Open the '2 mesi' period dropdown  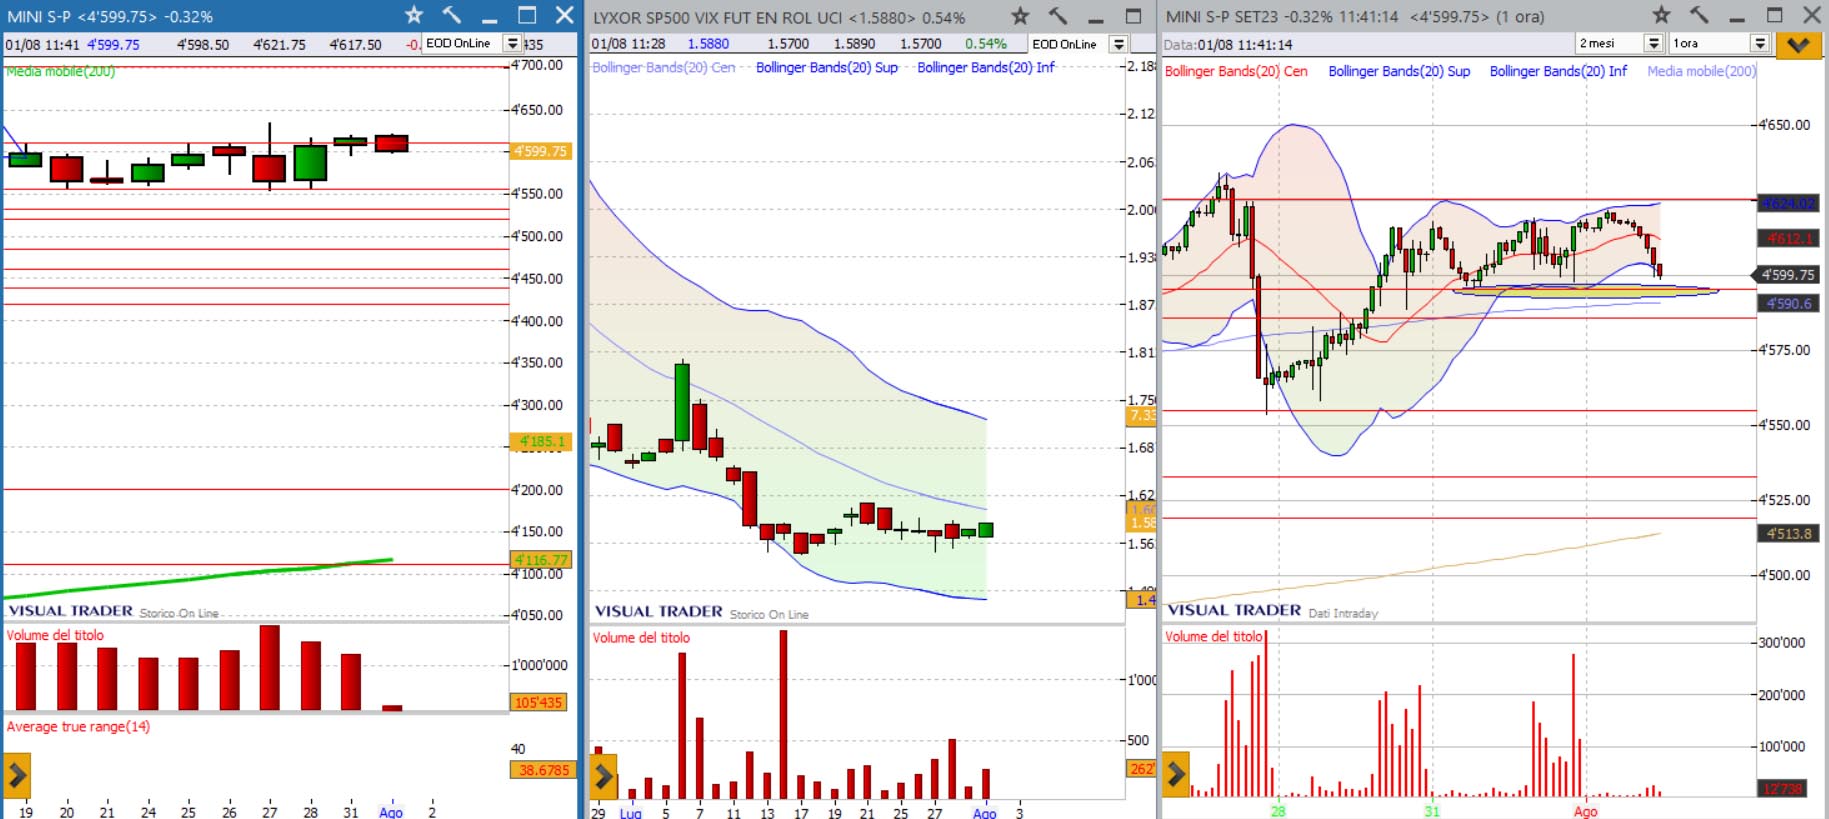pyautogui.click(x=1653, y=43)
